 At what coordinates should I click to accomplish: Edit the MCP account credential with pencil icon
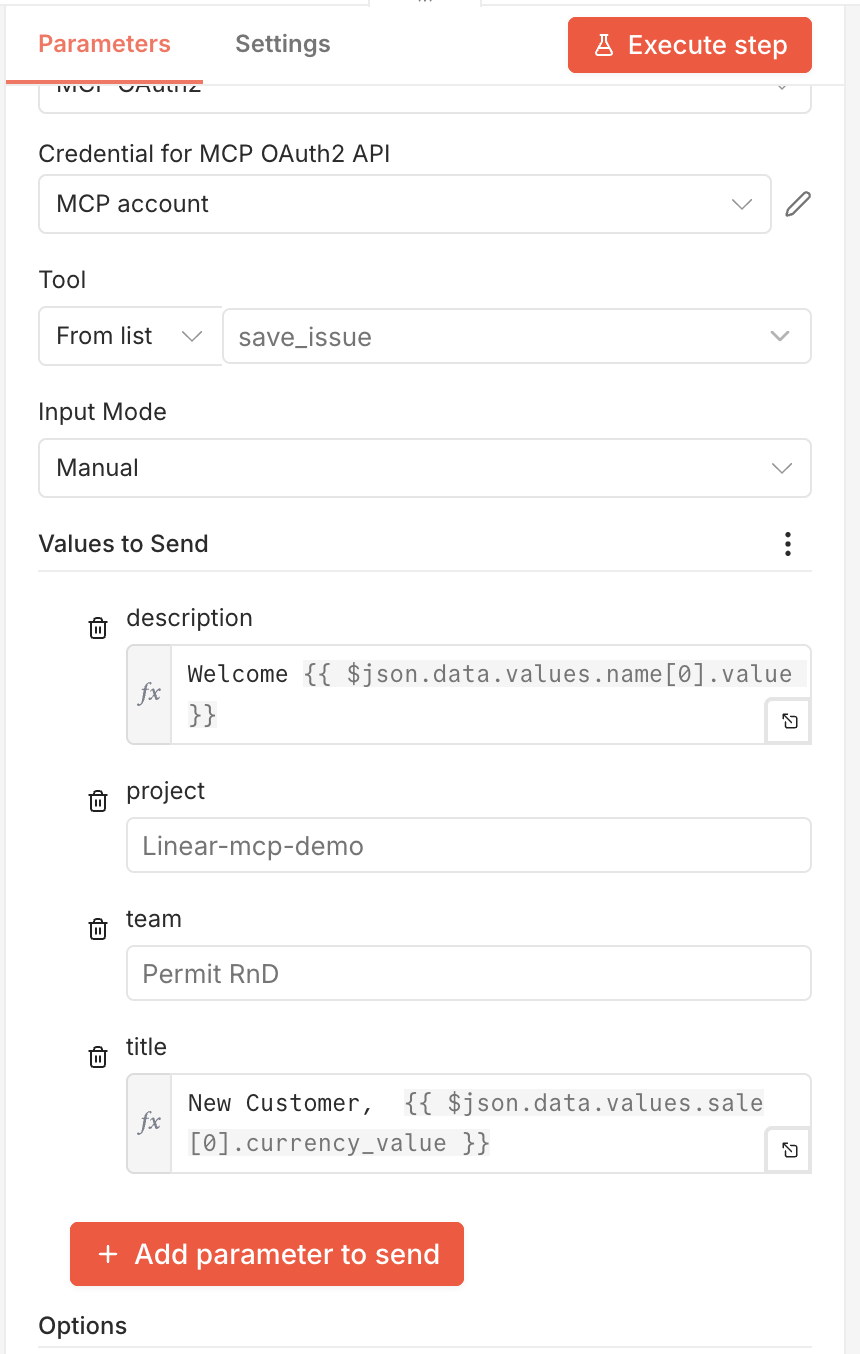coord(797,204)
